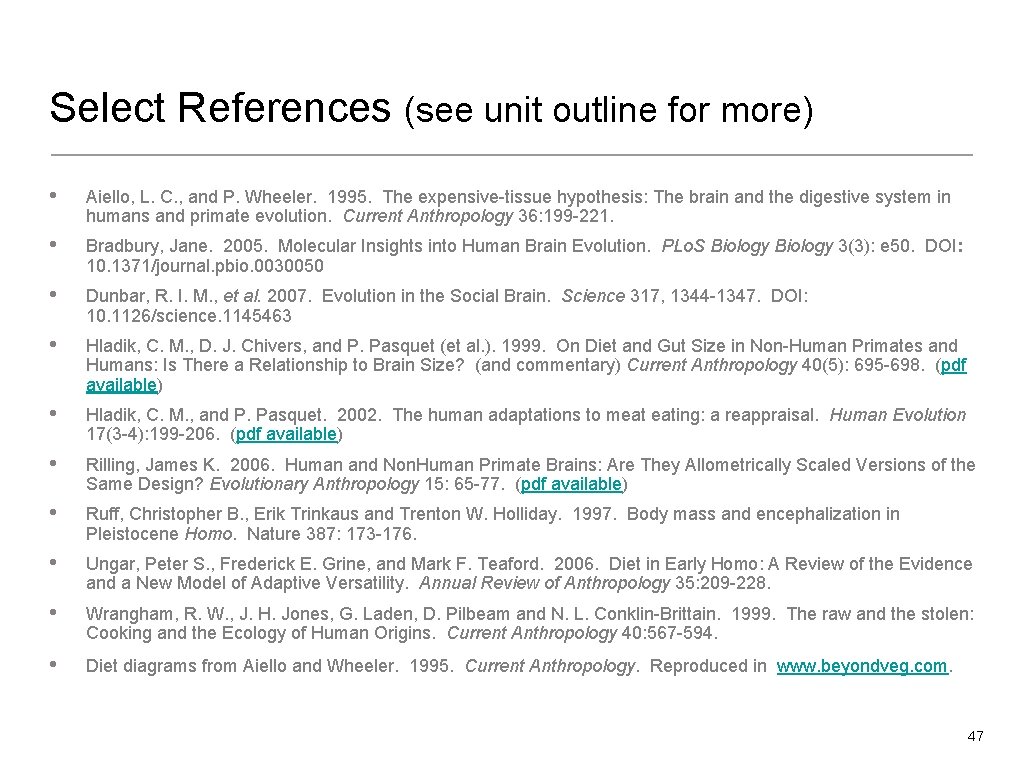Open pdf available link for Hladik 1999

[953, 365]
